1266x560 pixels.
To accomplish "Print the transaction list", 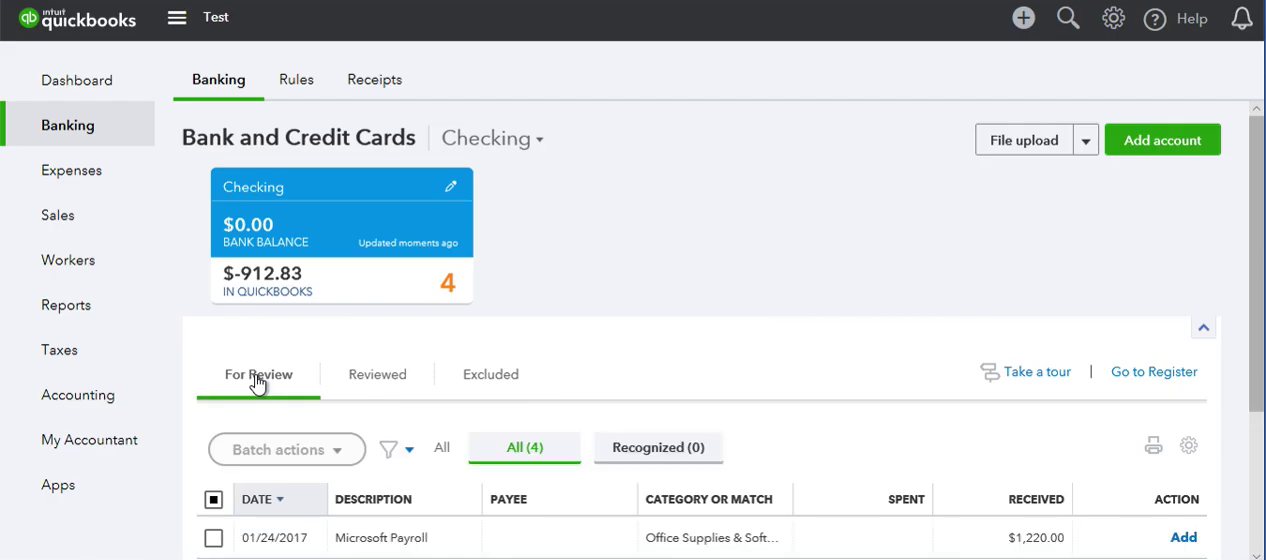I will (1153, 446).
